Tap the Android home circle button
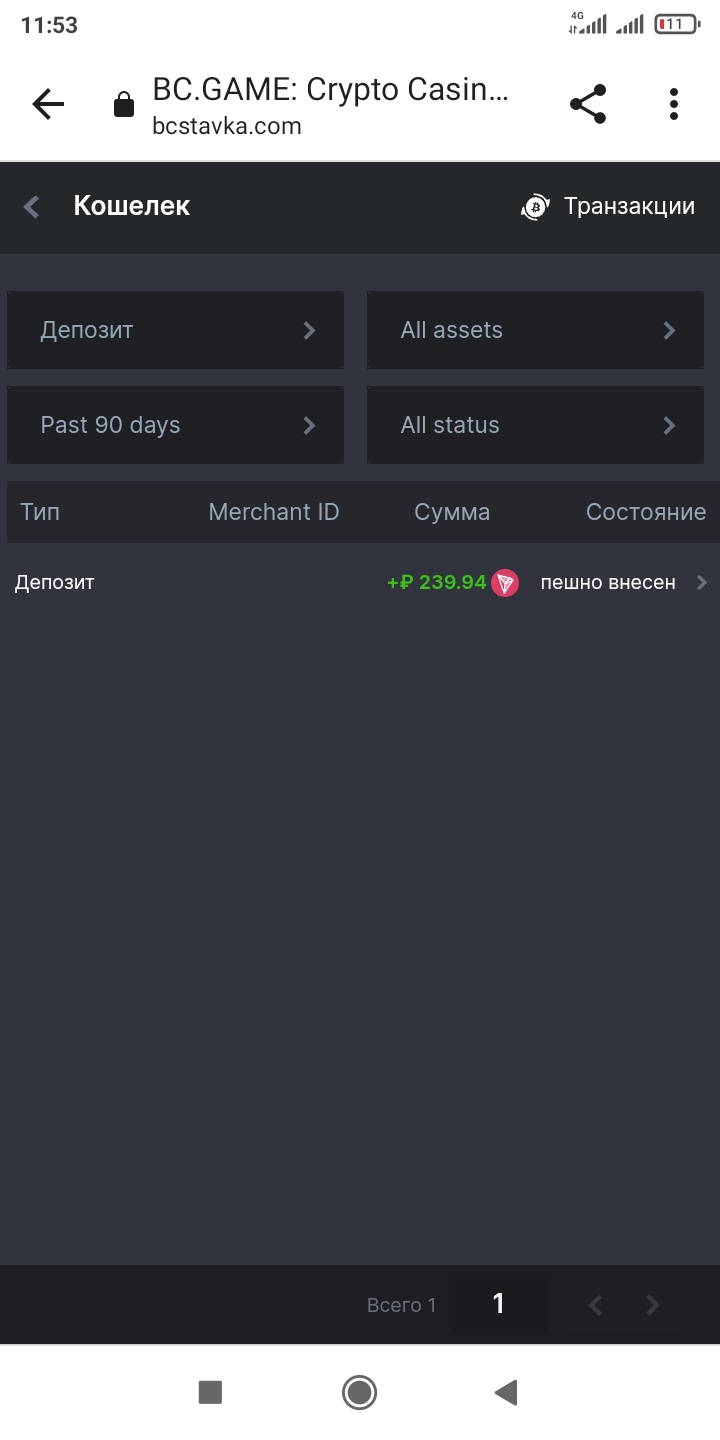The height and width of the screenshot is (1440, 720). 359,1392
